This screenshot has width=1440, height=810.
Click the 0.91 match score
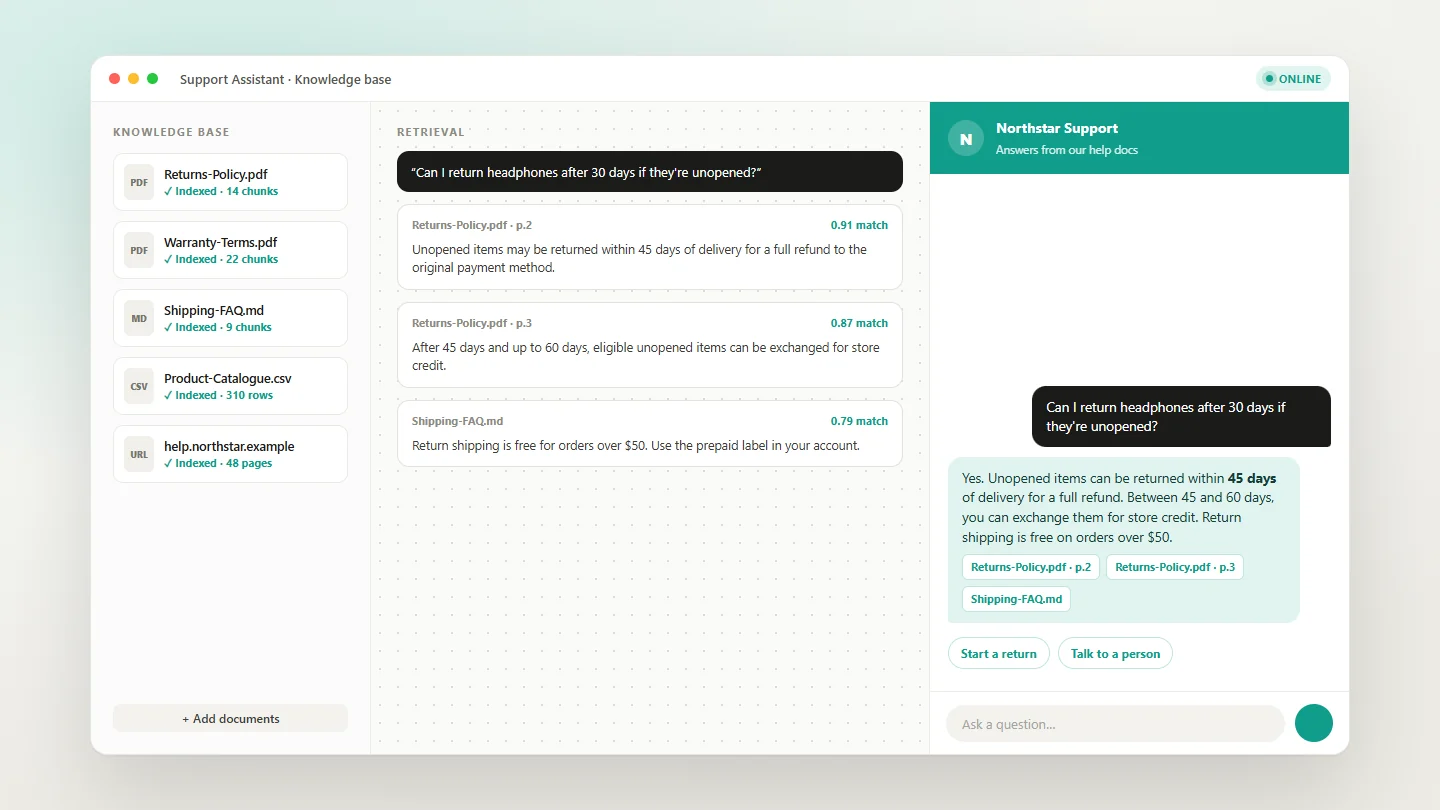point(859,226)
